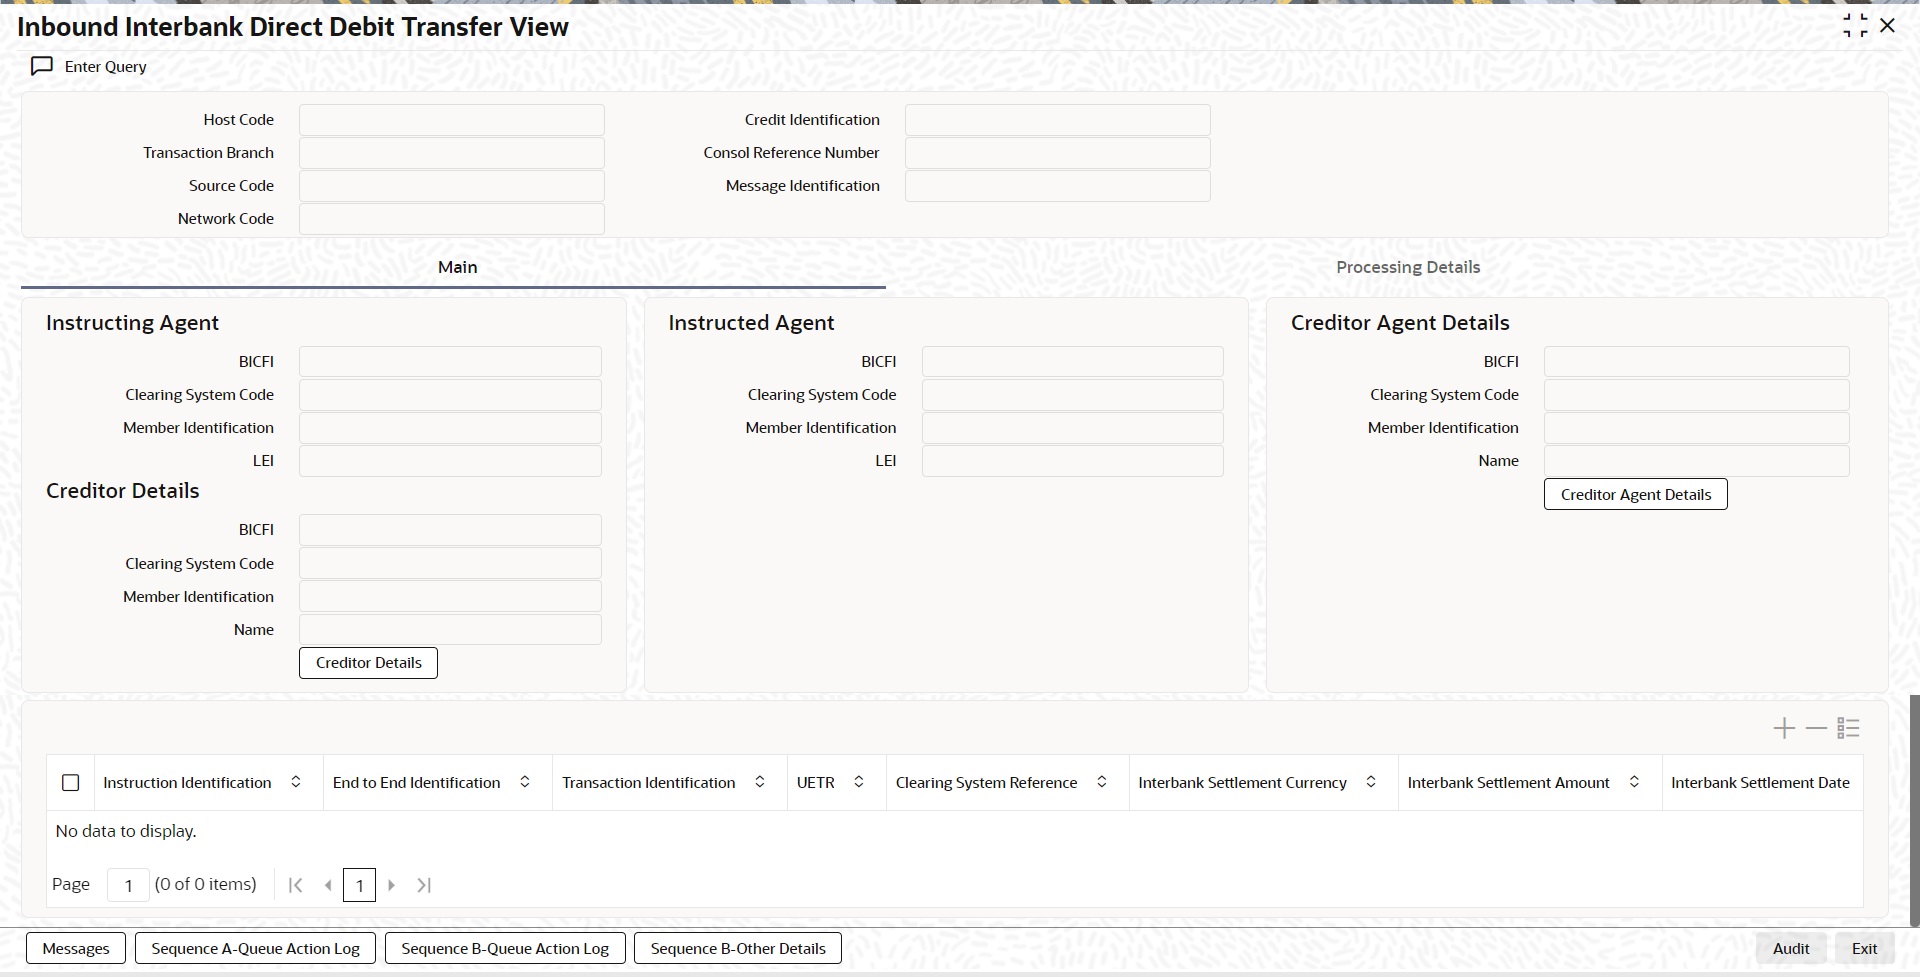The image size is (1920, 978).
Task: Click the Exit button
Action: [x=1865, y=949]
